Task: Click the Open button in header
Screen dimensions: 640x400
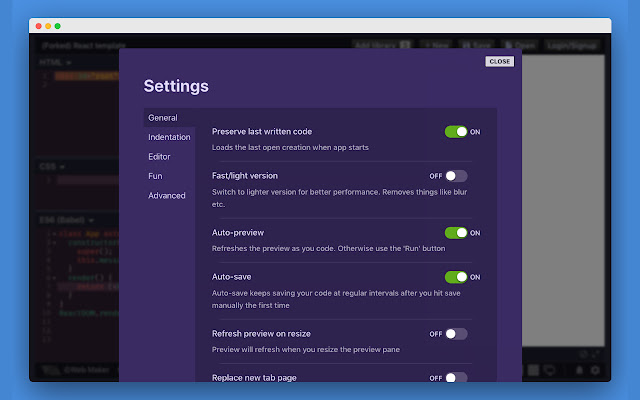Action: (526, 45)
